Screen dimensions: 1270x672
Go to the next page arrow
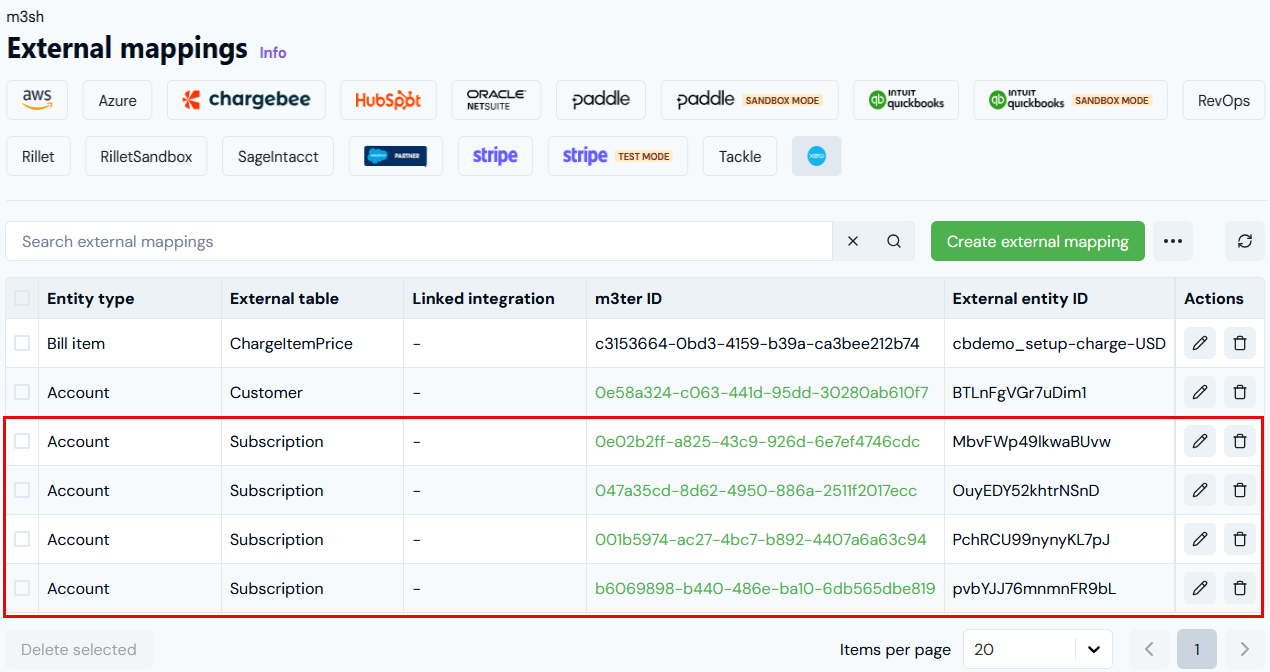click(x=1245, y=649)
